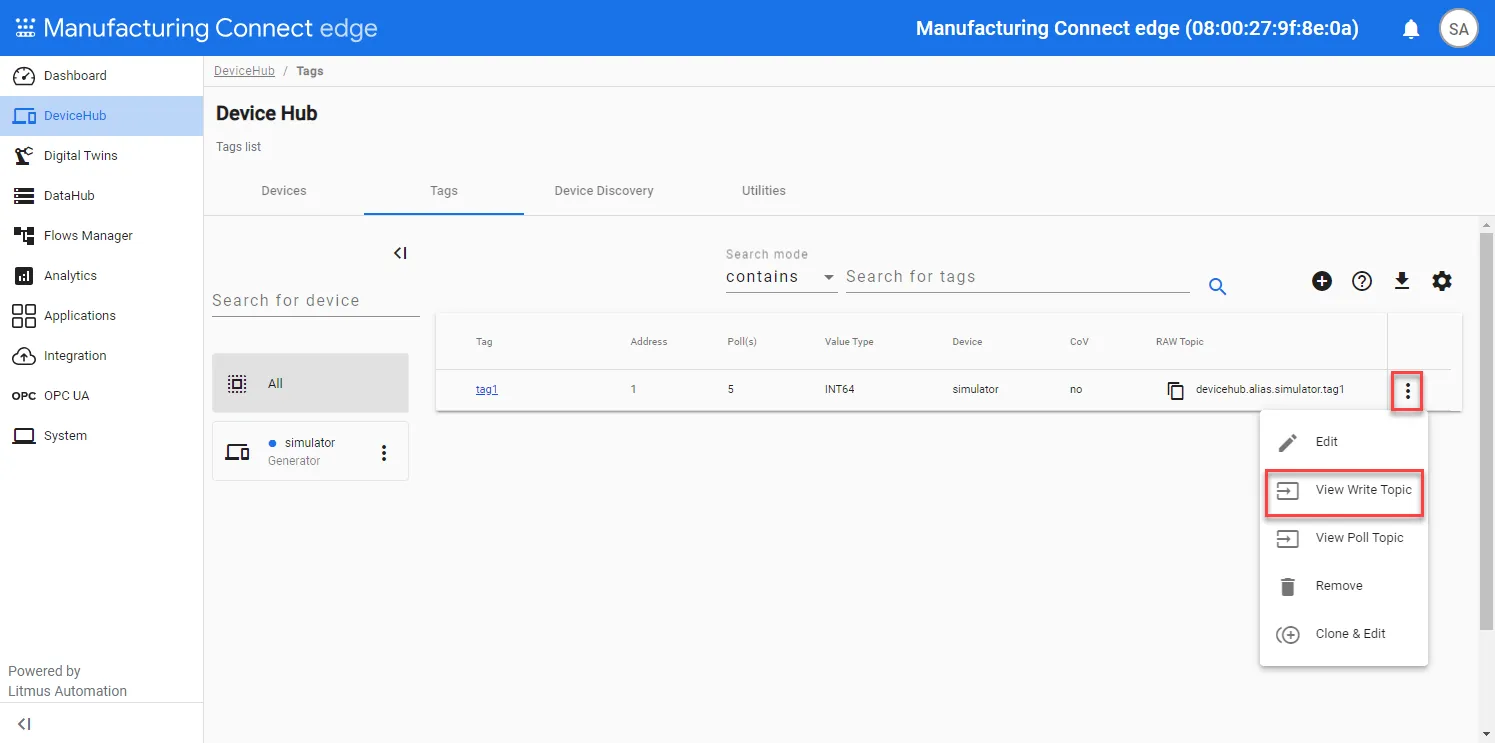Open the Search mode dropdown
This screenshot has width=1495, height=743.
click(x=781, y=277)
